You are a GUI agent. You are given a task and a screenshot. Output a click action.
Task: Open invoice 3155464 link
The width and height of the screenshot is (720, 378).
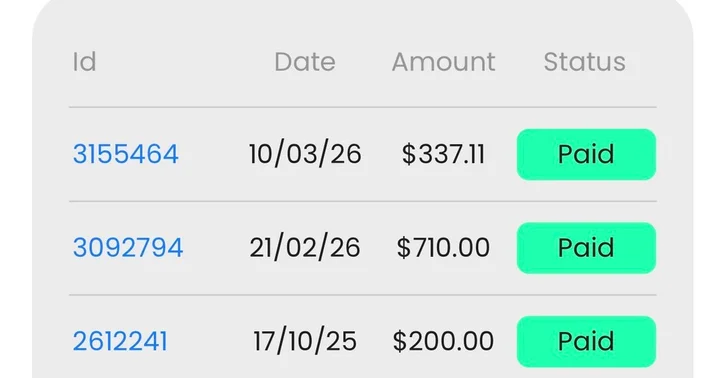pyautogui.click(x=125, y=154)
